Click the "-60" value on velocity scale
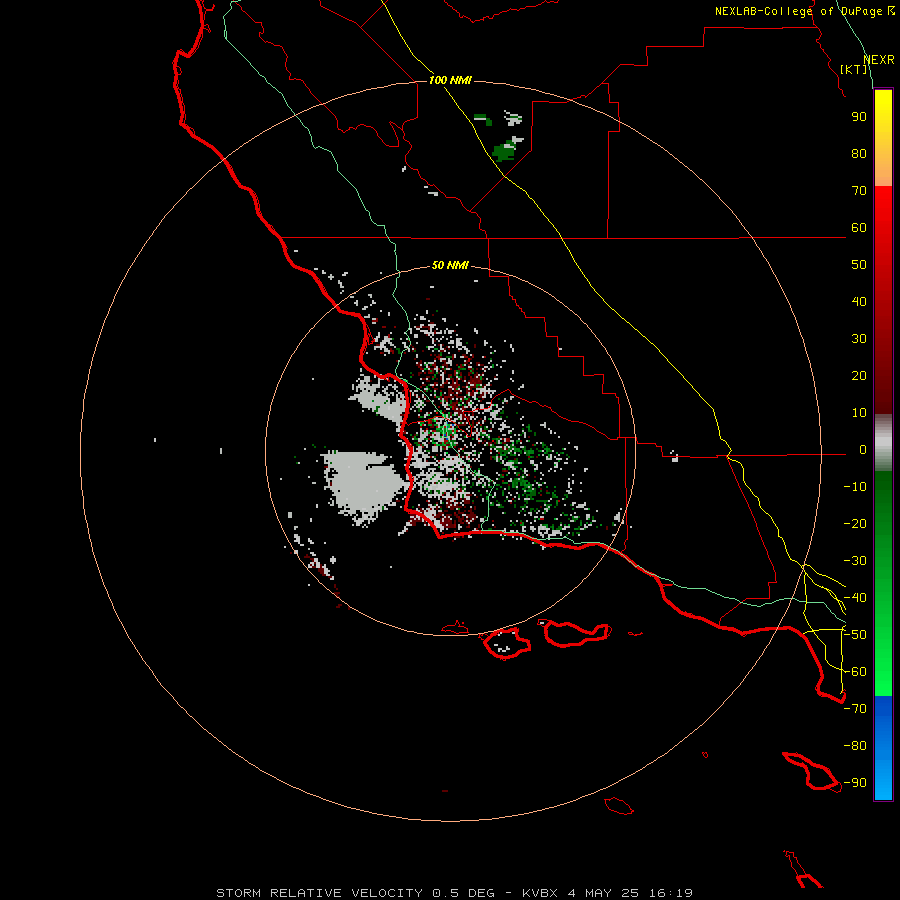 [x=855, y=672]
